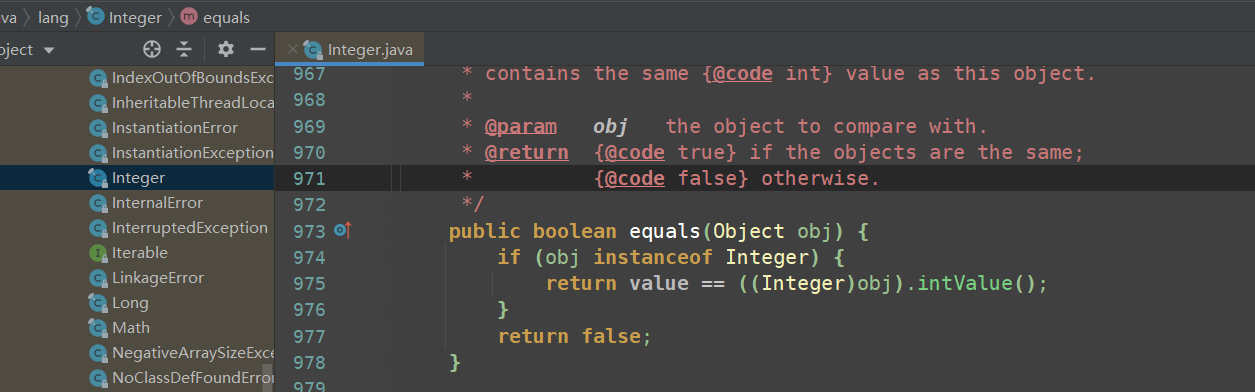Image resolution: width=1255 pixels, height=392 pixels.
Task: Select Integer class in project tree
Action: pyautogui.click(x=138, y=178)
